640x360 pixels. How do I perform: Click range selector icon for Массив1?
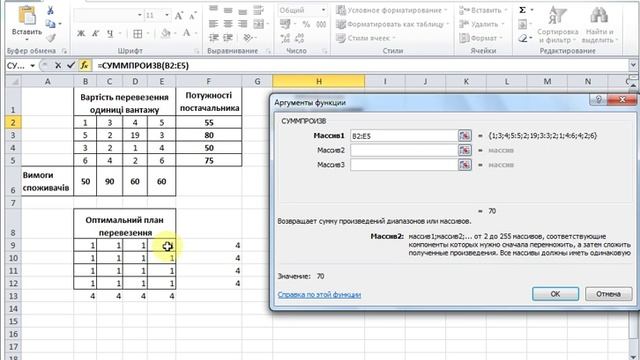(464, 136)
